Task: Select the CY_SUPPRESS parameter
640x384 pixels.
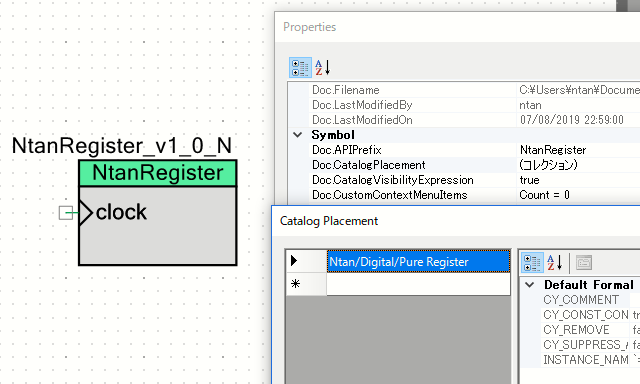Action: pyautogui.click(x=585, y=345)
